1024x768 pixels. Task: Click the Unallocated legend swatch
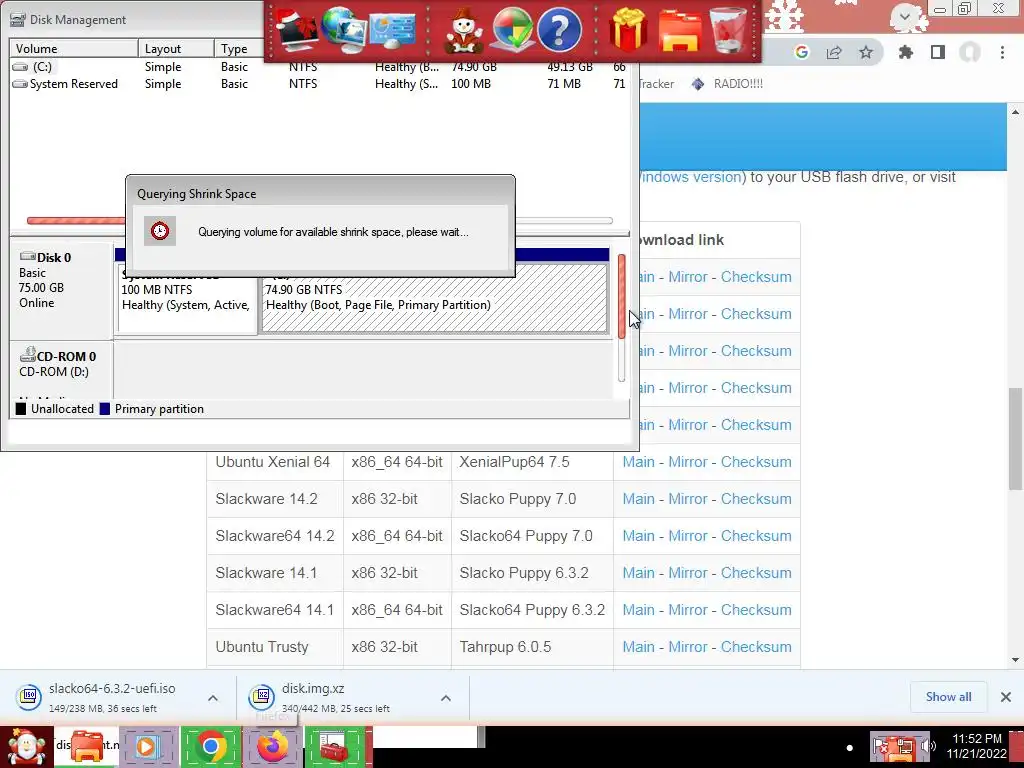[x=21, y=409]
